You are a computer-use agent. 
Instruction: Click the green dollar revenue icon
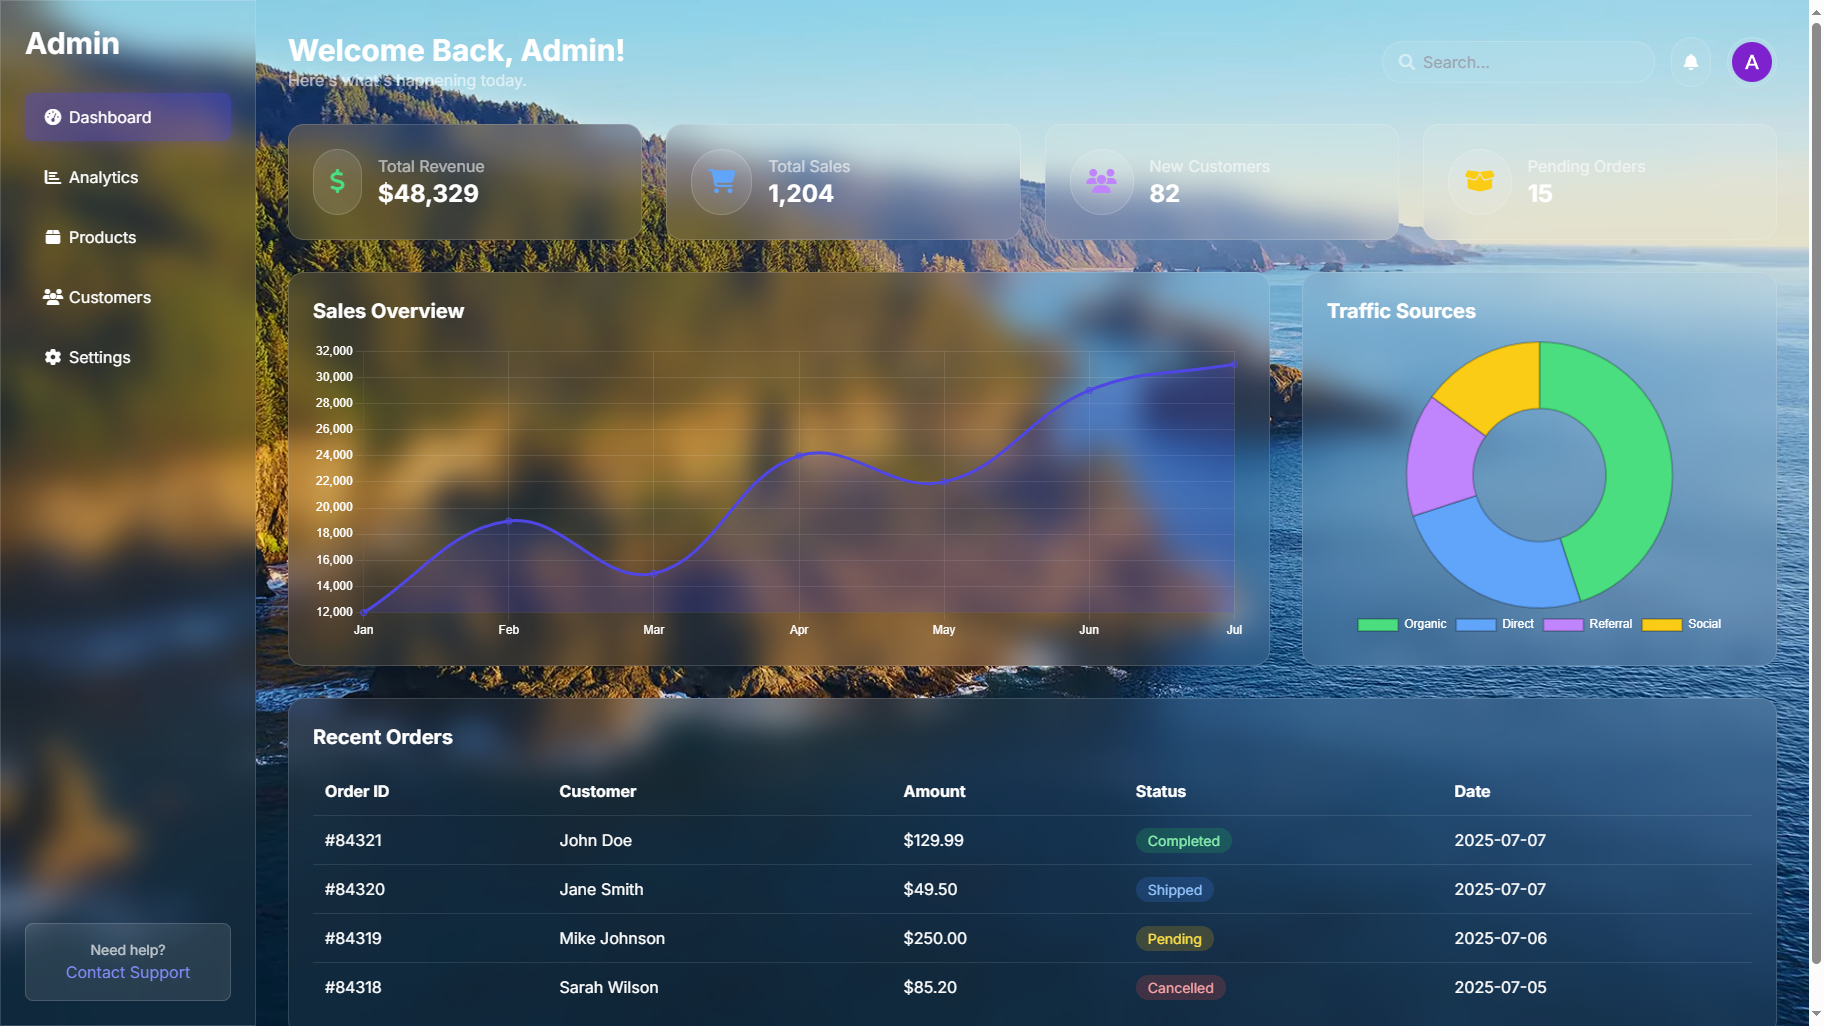tap(337, 182)
